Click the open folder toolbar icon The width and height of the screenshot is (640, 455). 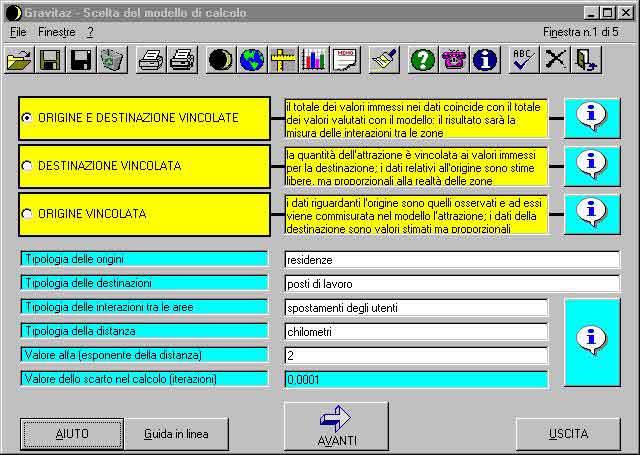click(19, 60)
